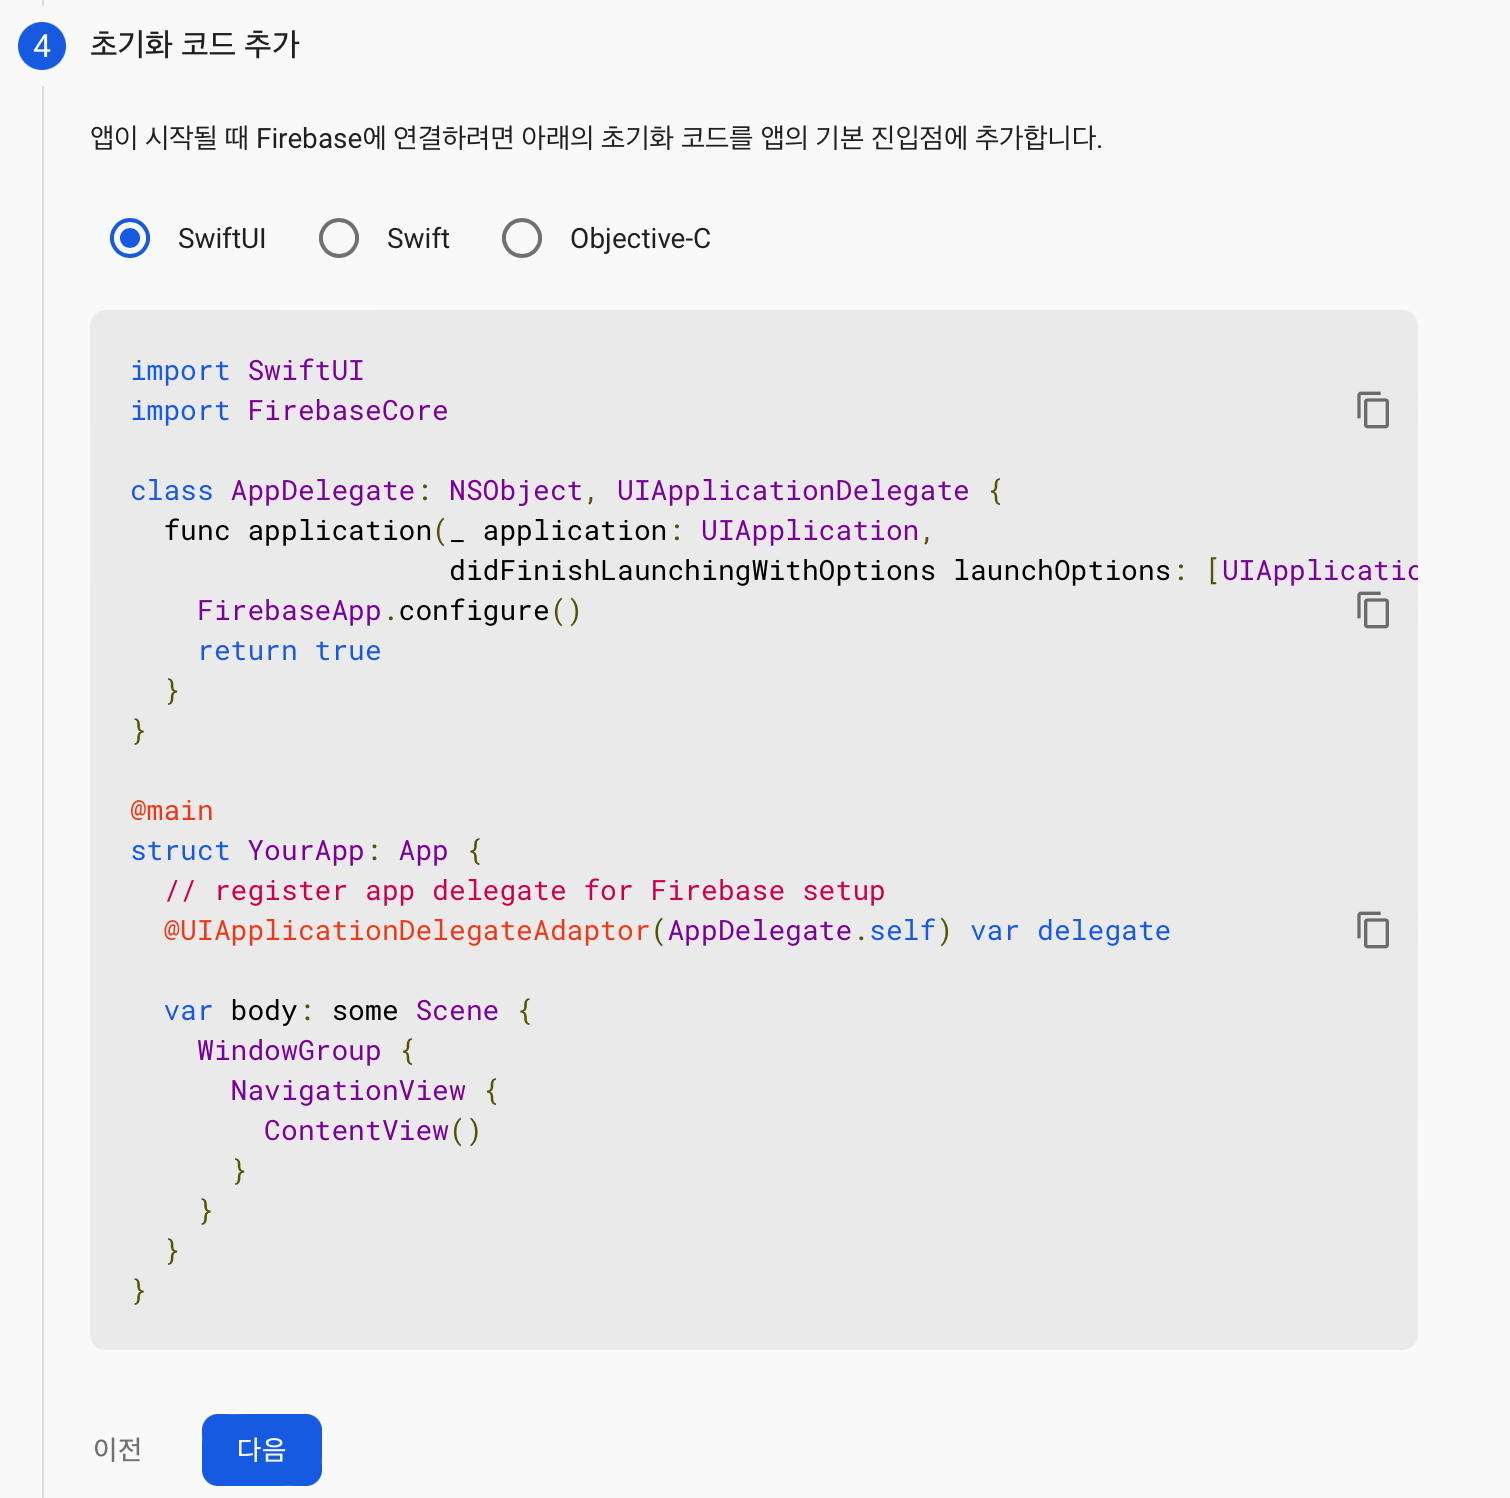Click the 'class AppDelegate' declaration line
1510x1498 pixels.
(x=567, y=491)
